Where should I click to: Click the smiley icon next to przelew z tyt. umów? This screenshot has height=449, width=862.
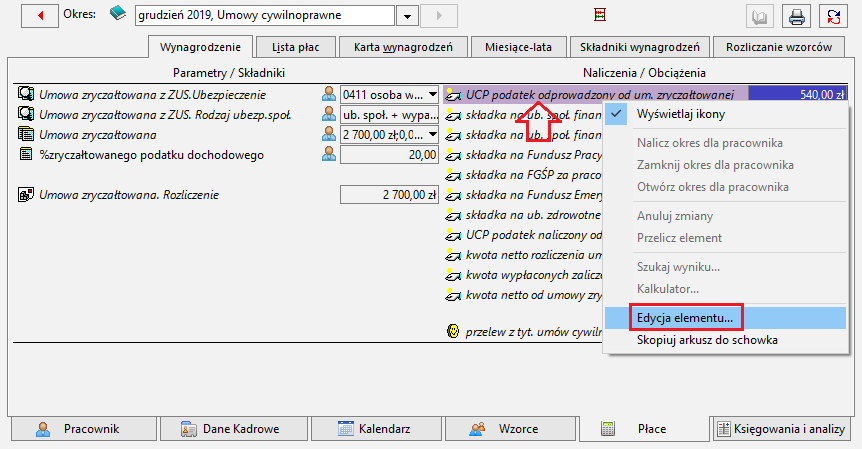coord(453,331)
